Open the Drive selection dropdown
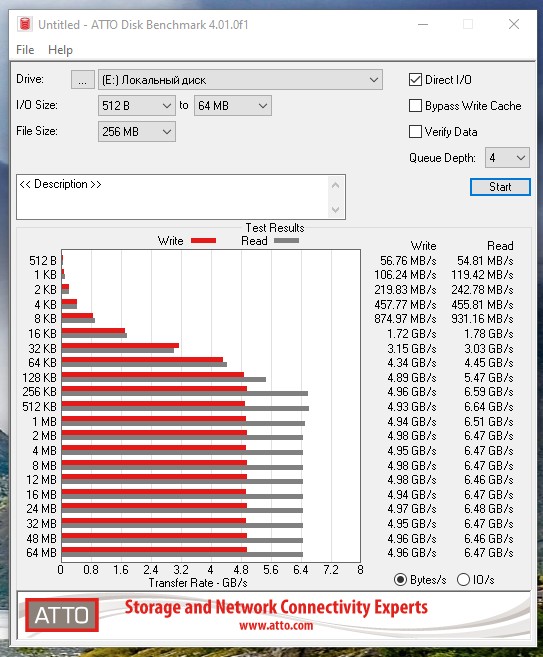 240,80
